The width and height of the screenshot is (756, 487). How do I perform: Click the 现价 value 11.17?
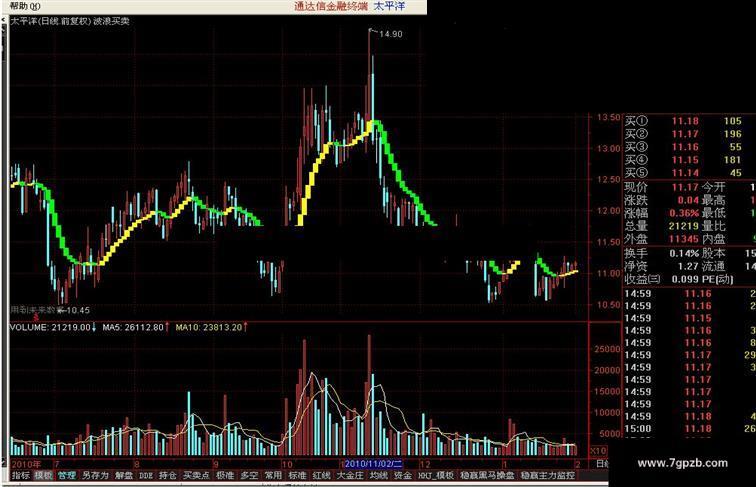point(685,187)
